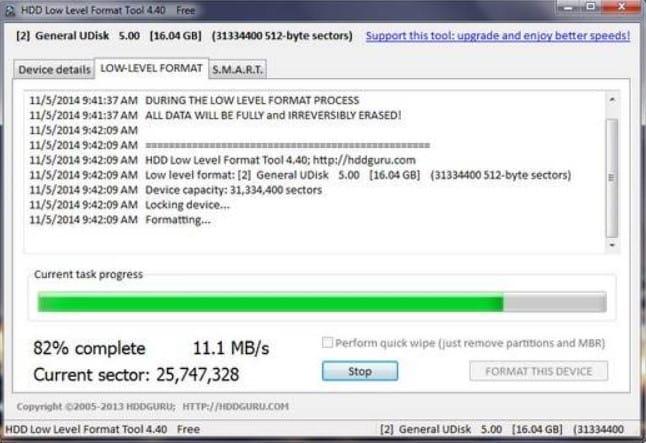Click the 'Current sector' readout

[136, 375]
